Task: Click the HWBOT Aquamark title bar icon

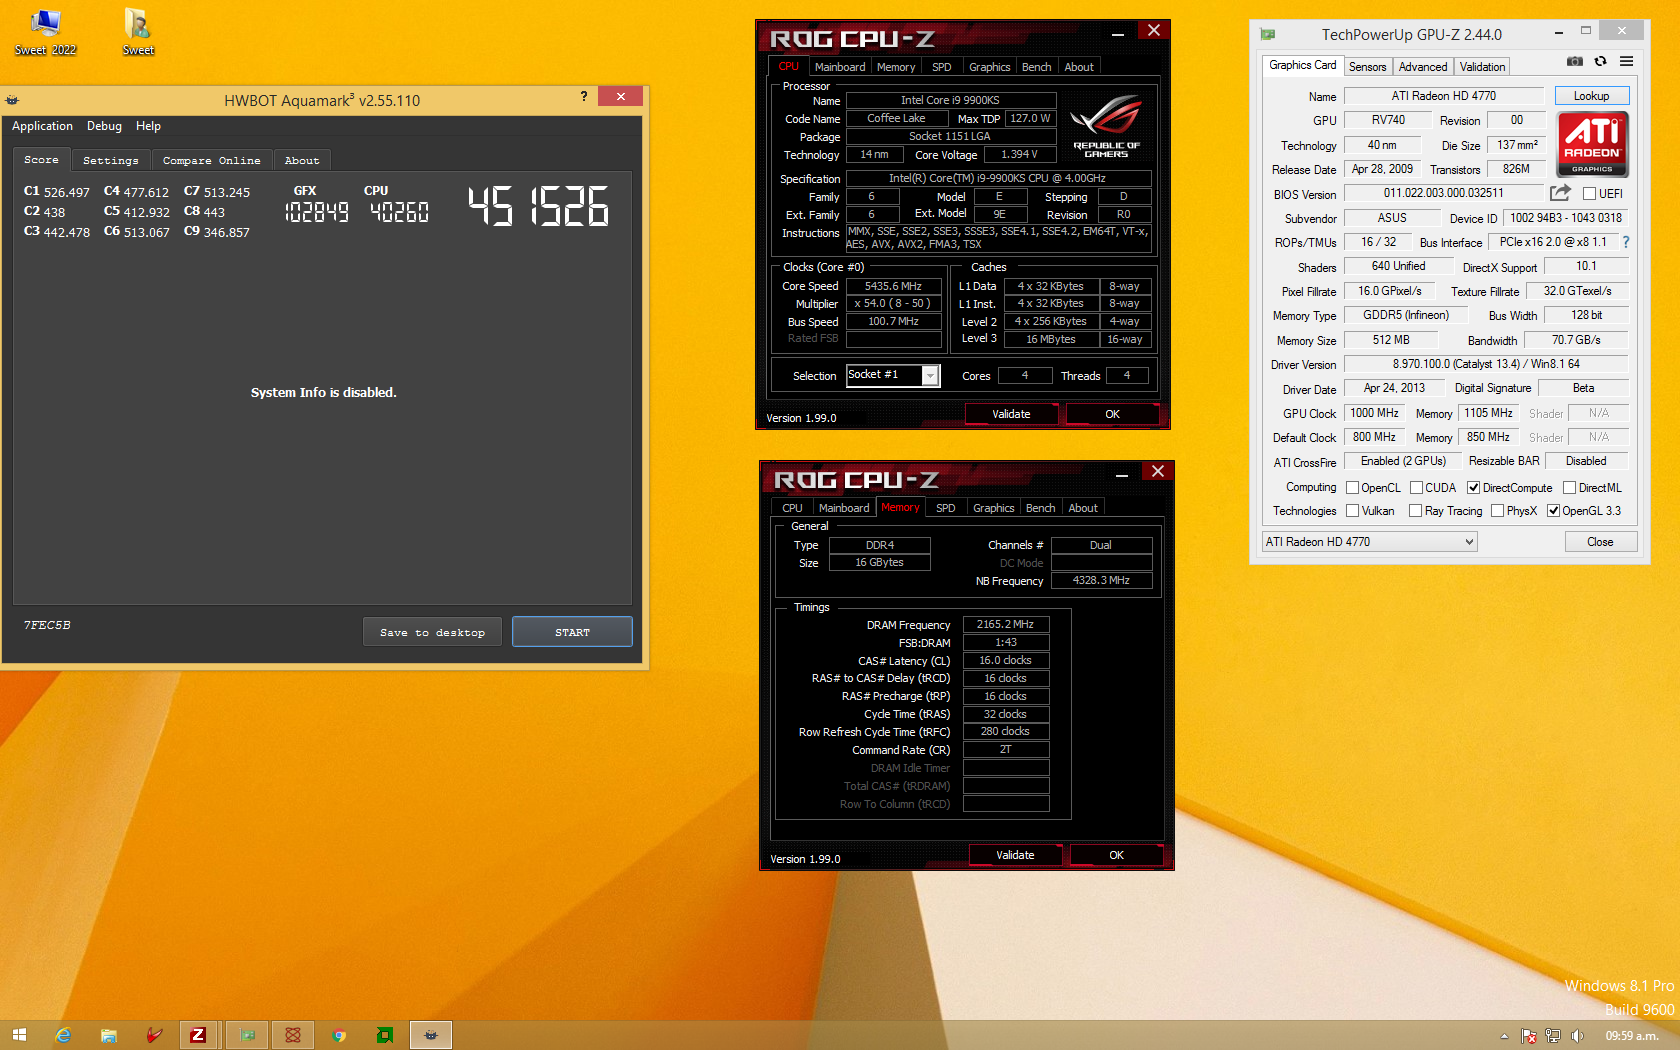Action: pyautogui.click(x=12, y=100)
